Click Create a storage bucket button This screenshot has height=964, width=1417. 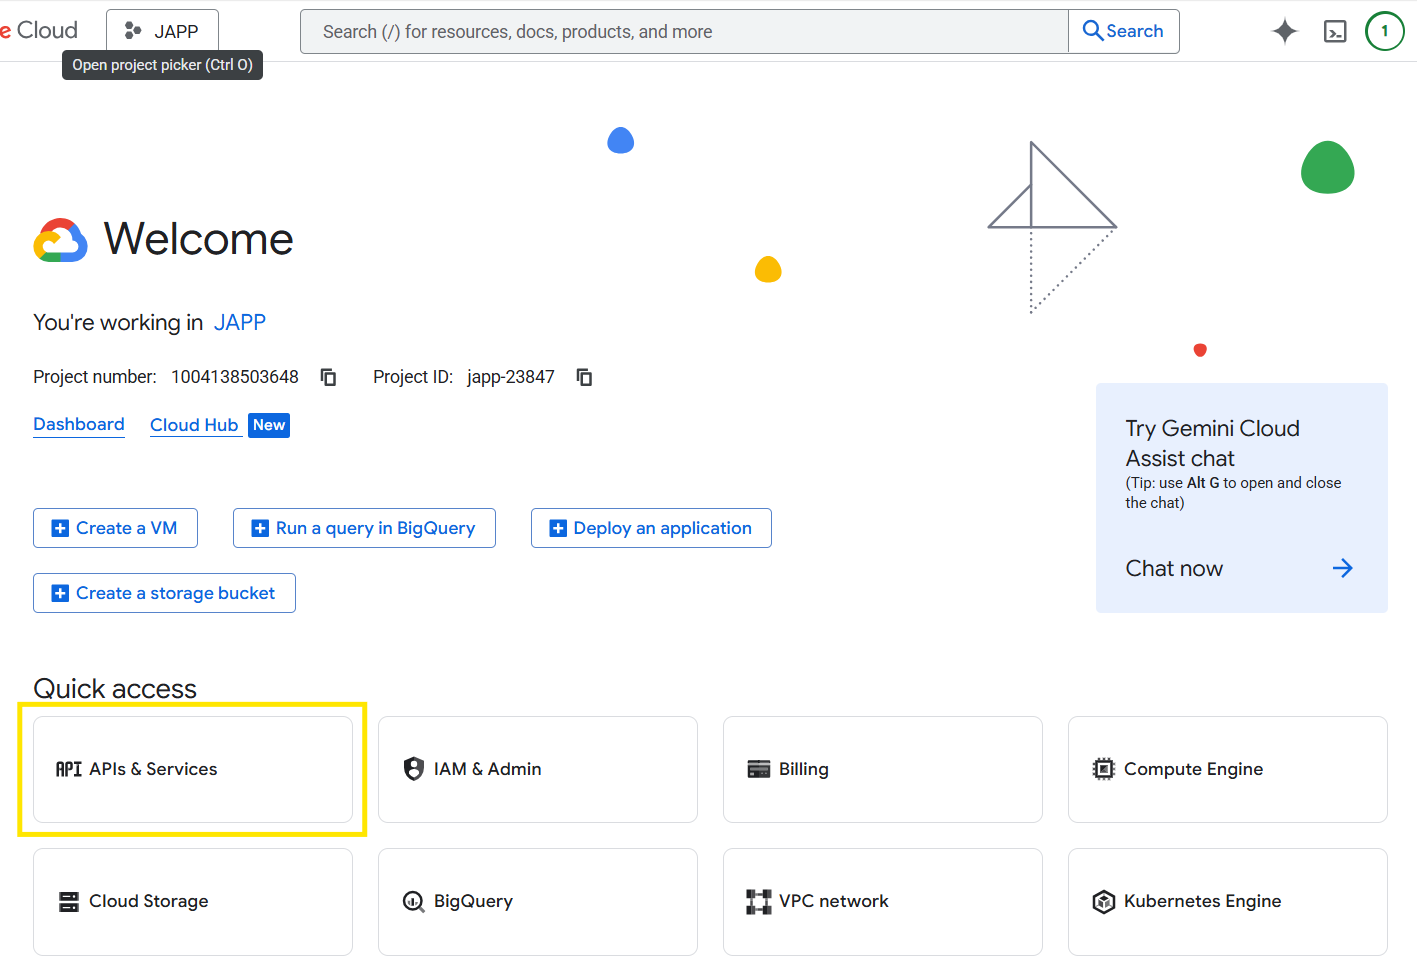[x=164, y=593]
